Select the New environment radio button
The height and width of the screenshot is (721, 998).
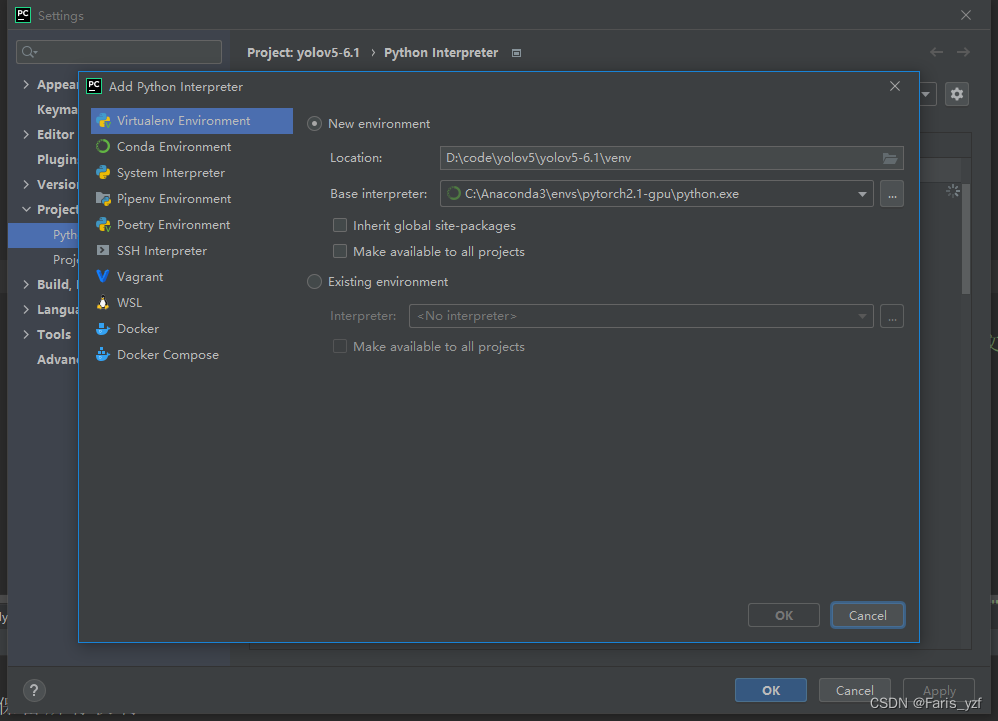tap(314, 123)
